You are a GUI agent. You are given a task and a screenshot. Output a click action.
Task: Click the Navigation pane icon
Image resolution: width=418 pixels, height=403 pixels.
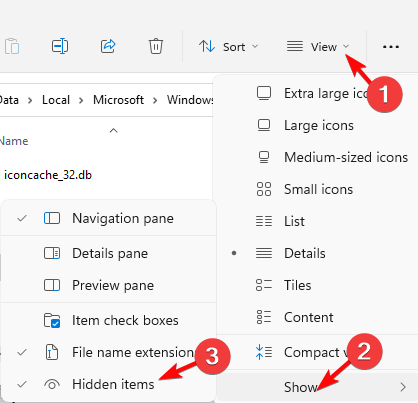(x=52, y=218)
